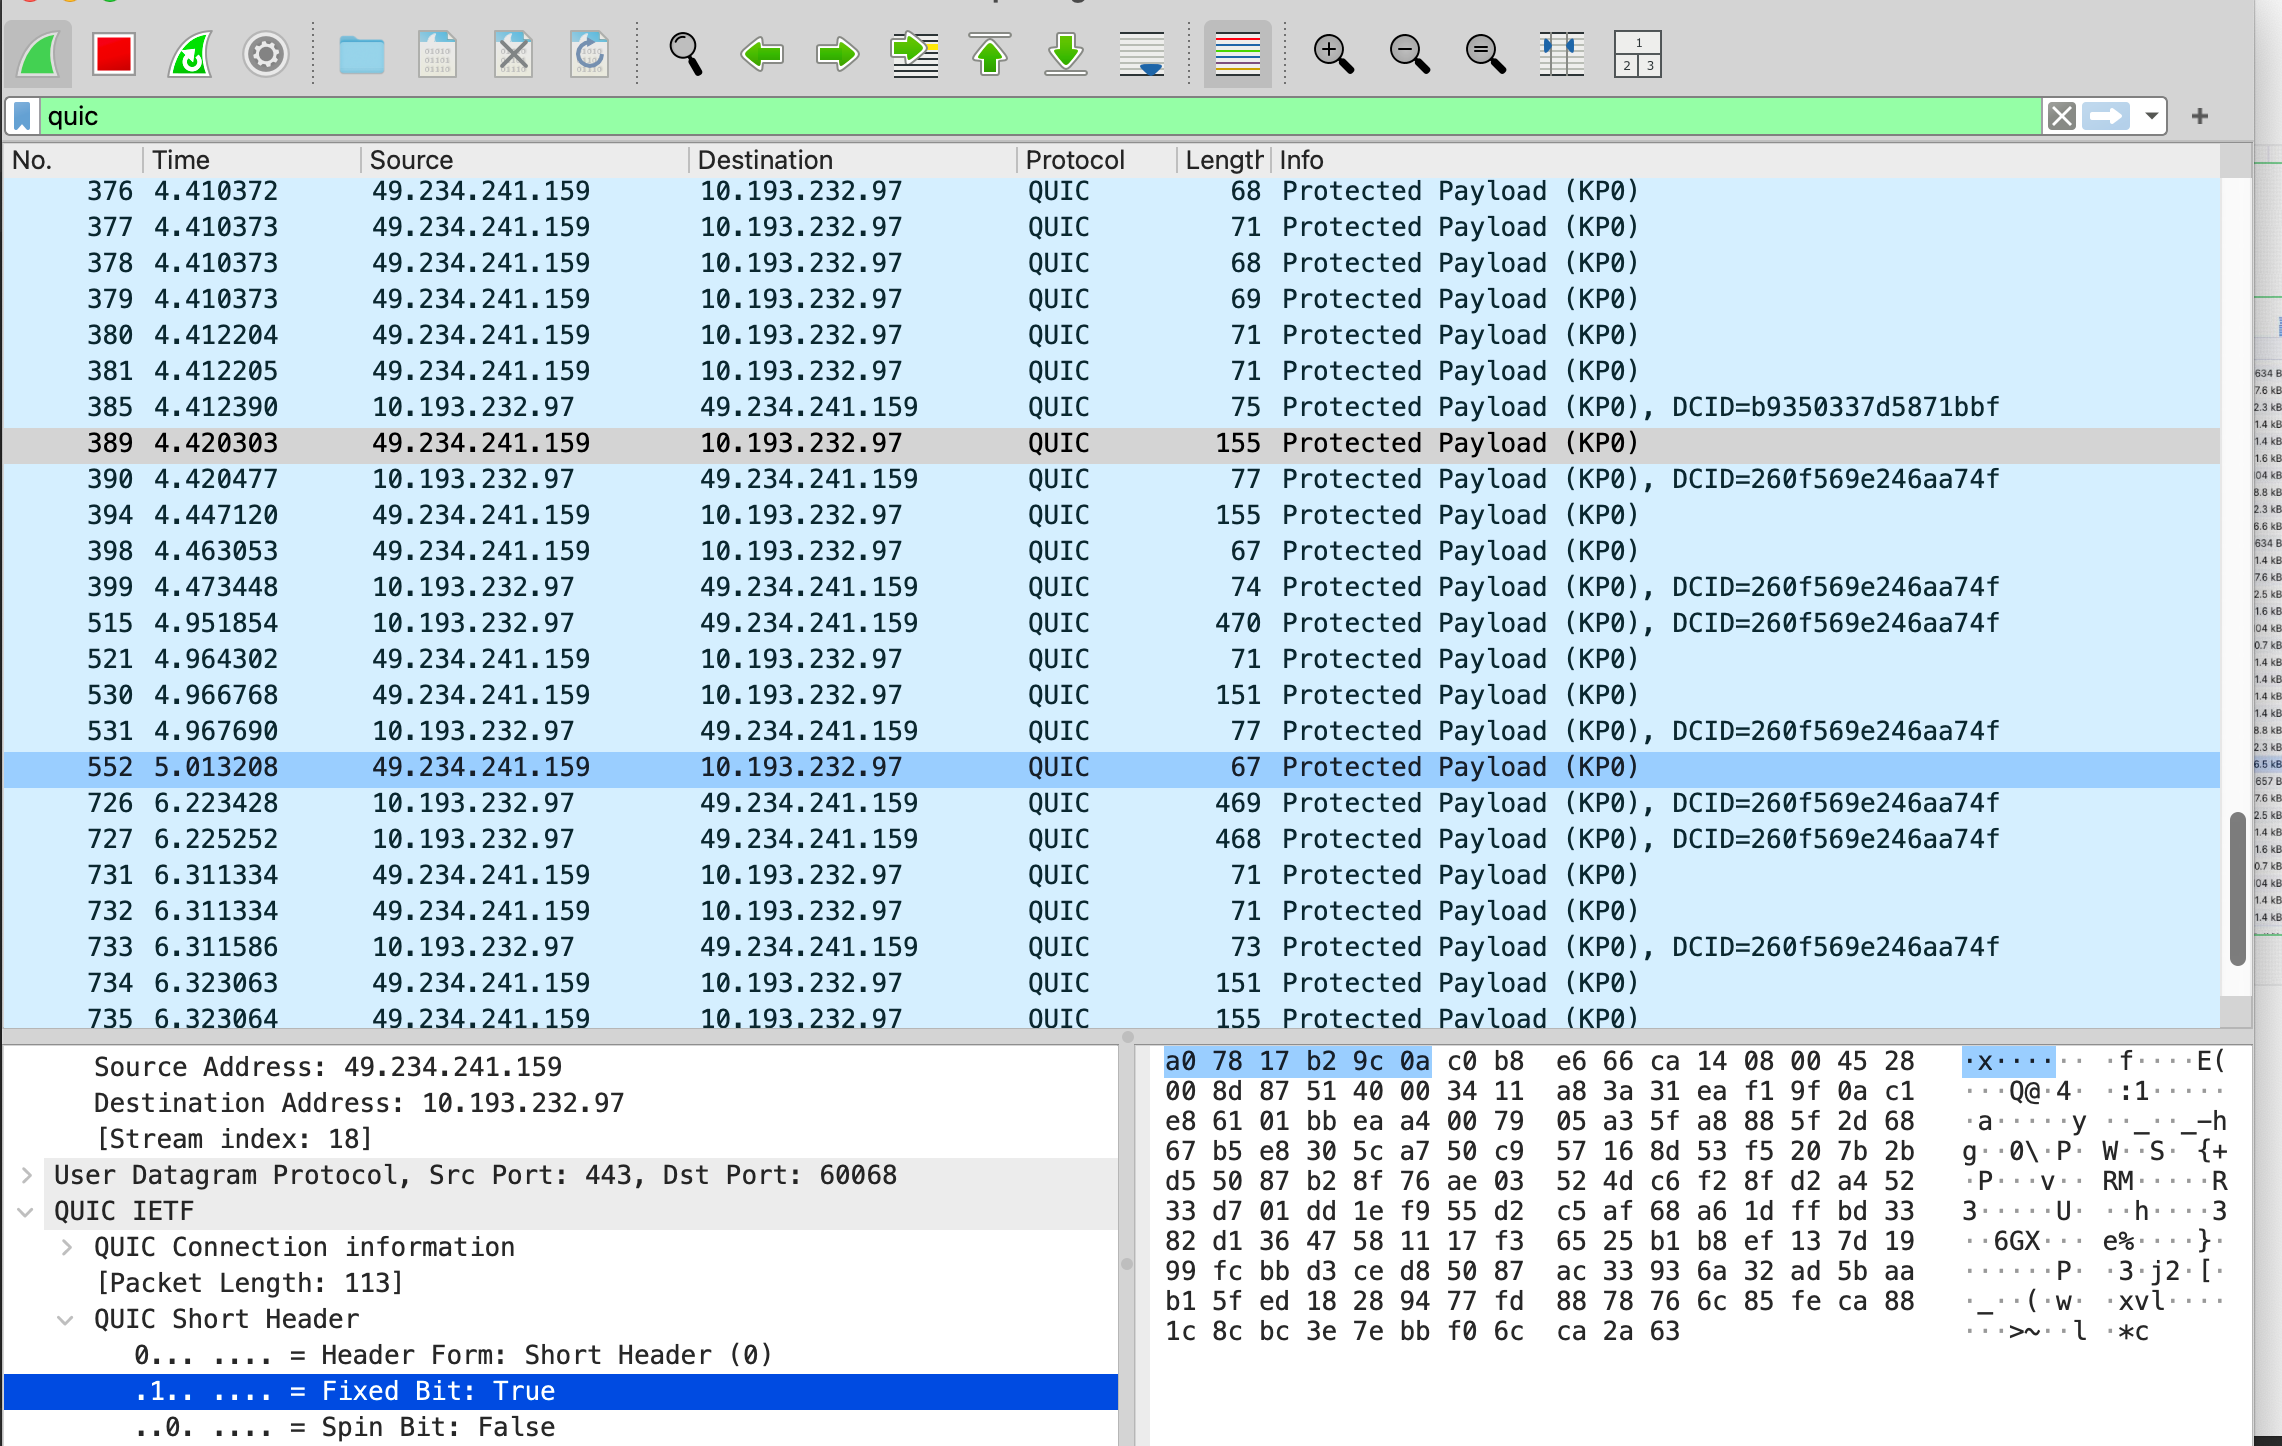Sort by the Source column header

point(411,160)
